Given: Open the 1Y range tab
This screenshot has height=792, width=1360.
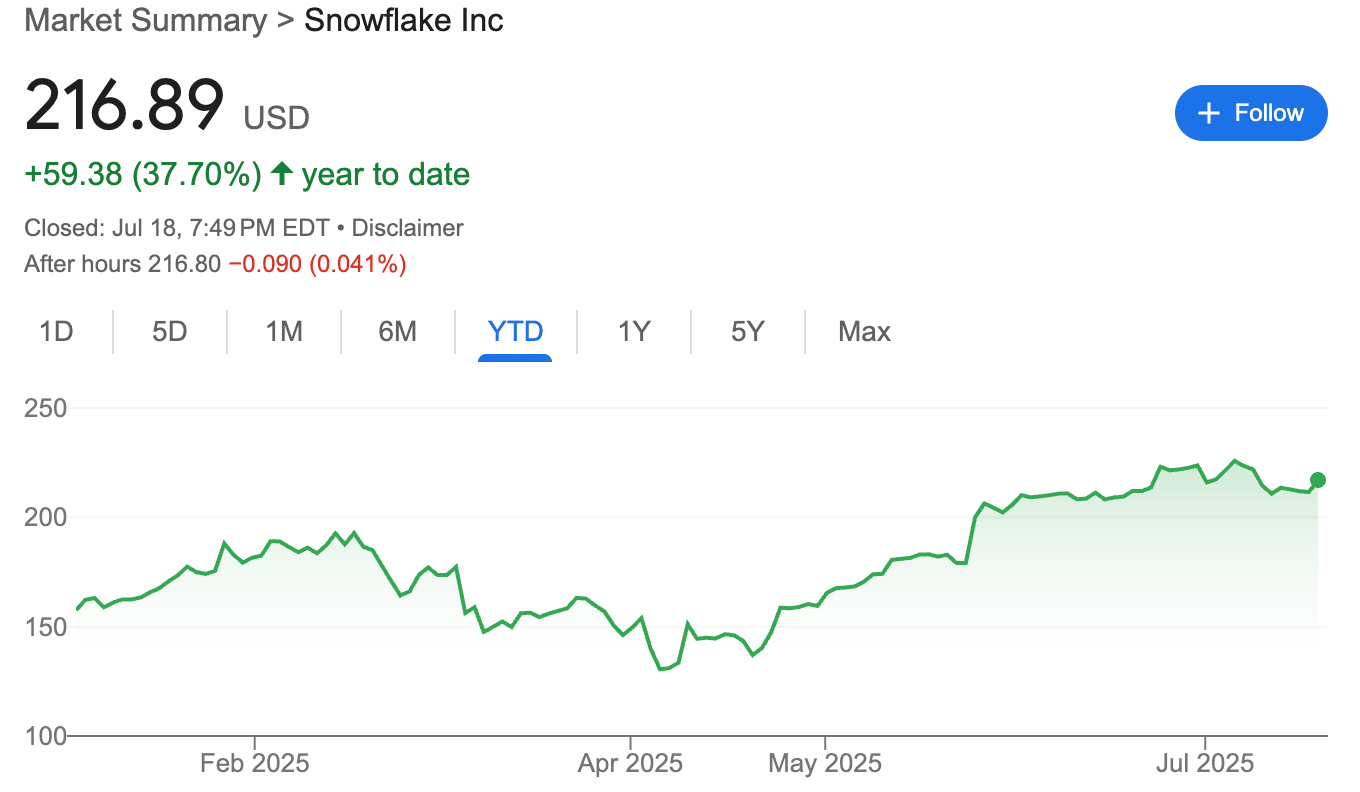Looking at the screenshot, I should (634, 331).
